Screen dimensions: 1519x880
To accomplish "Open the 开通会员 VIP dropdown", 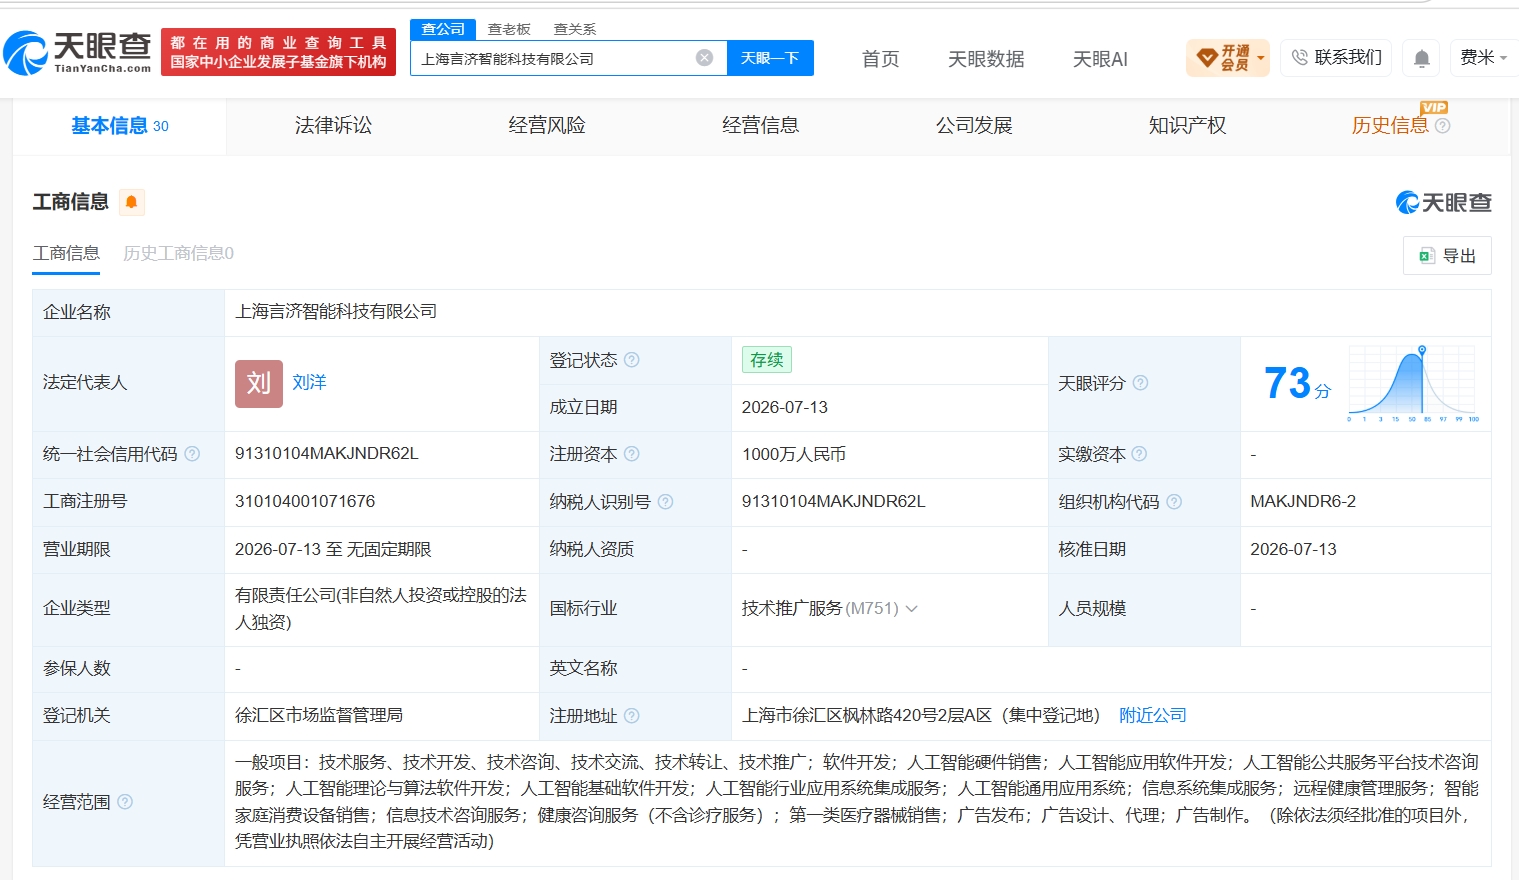I will [x=1227, y=58].
